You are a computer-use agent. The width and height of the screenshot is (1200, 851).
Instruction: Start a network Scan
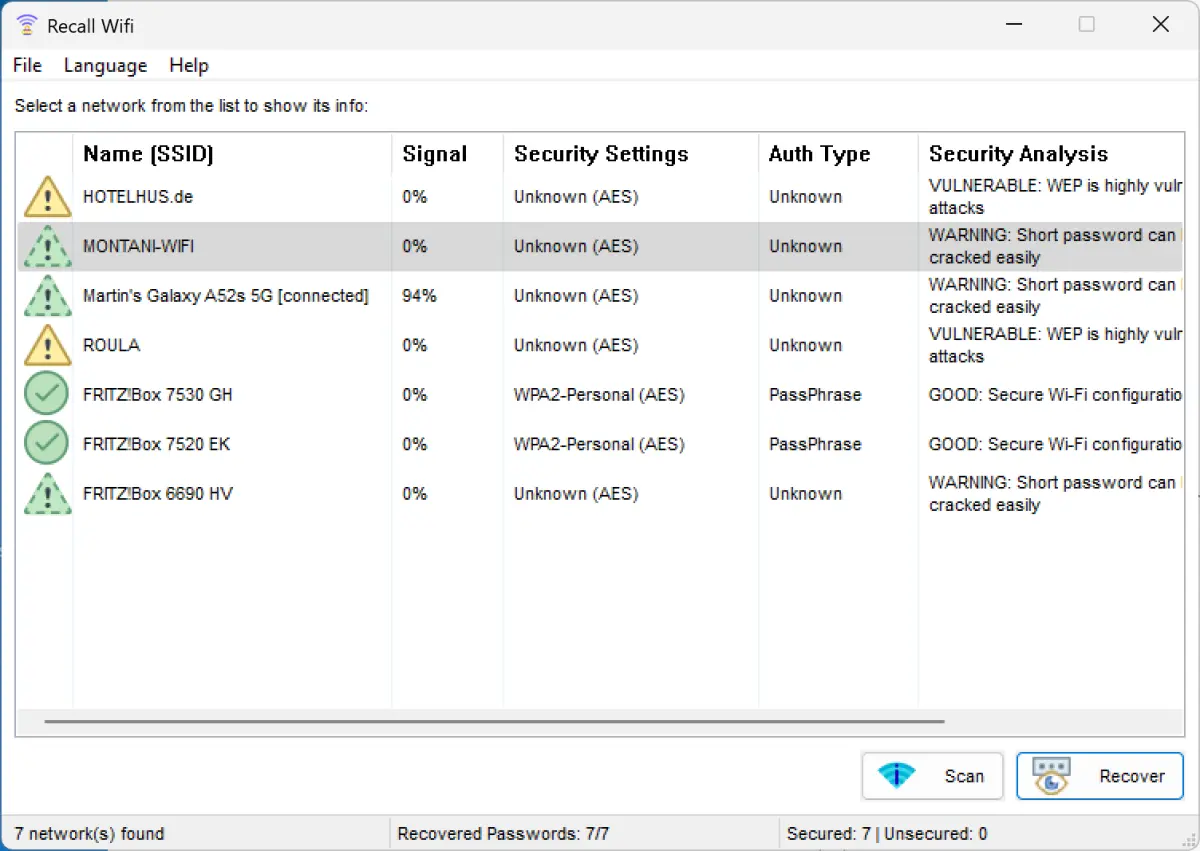click(932, 776)
